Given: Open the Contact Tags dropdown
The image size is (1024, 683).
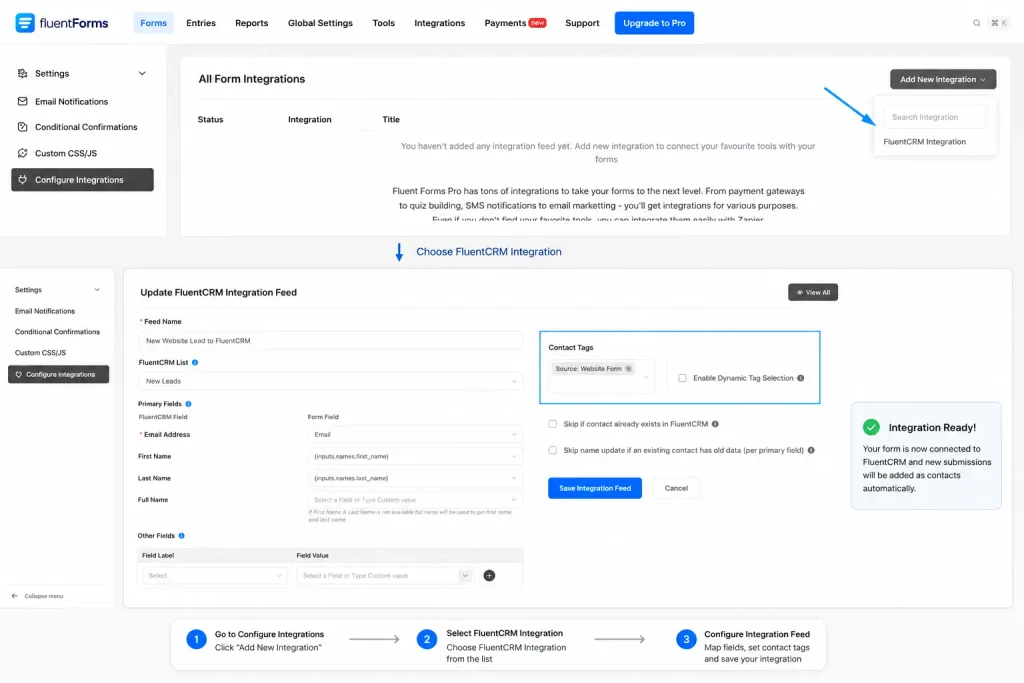Looking at the screenshot, I should pyautogui.click(x=601, y=377).
